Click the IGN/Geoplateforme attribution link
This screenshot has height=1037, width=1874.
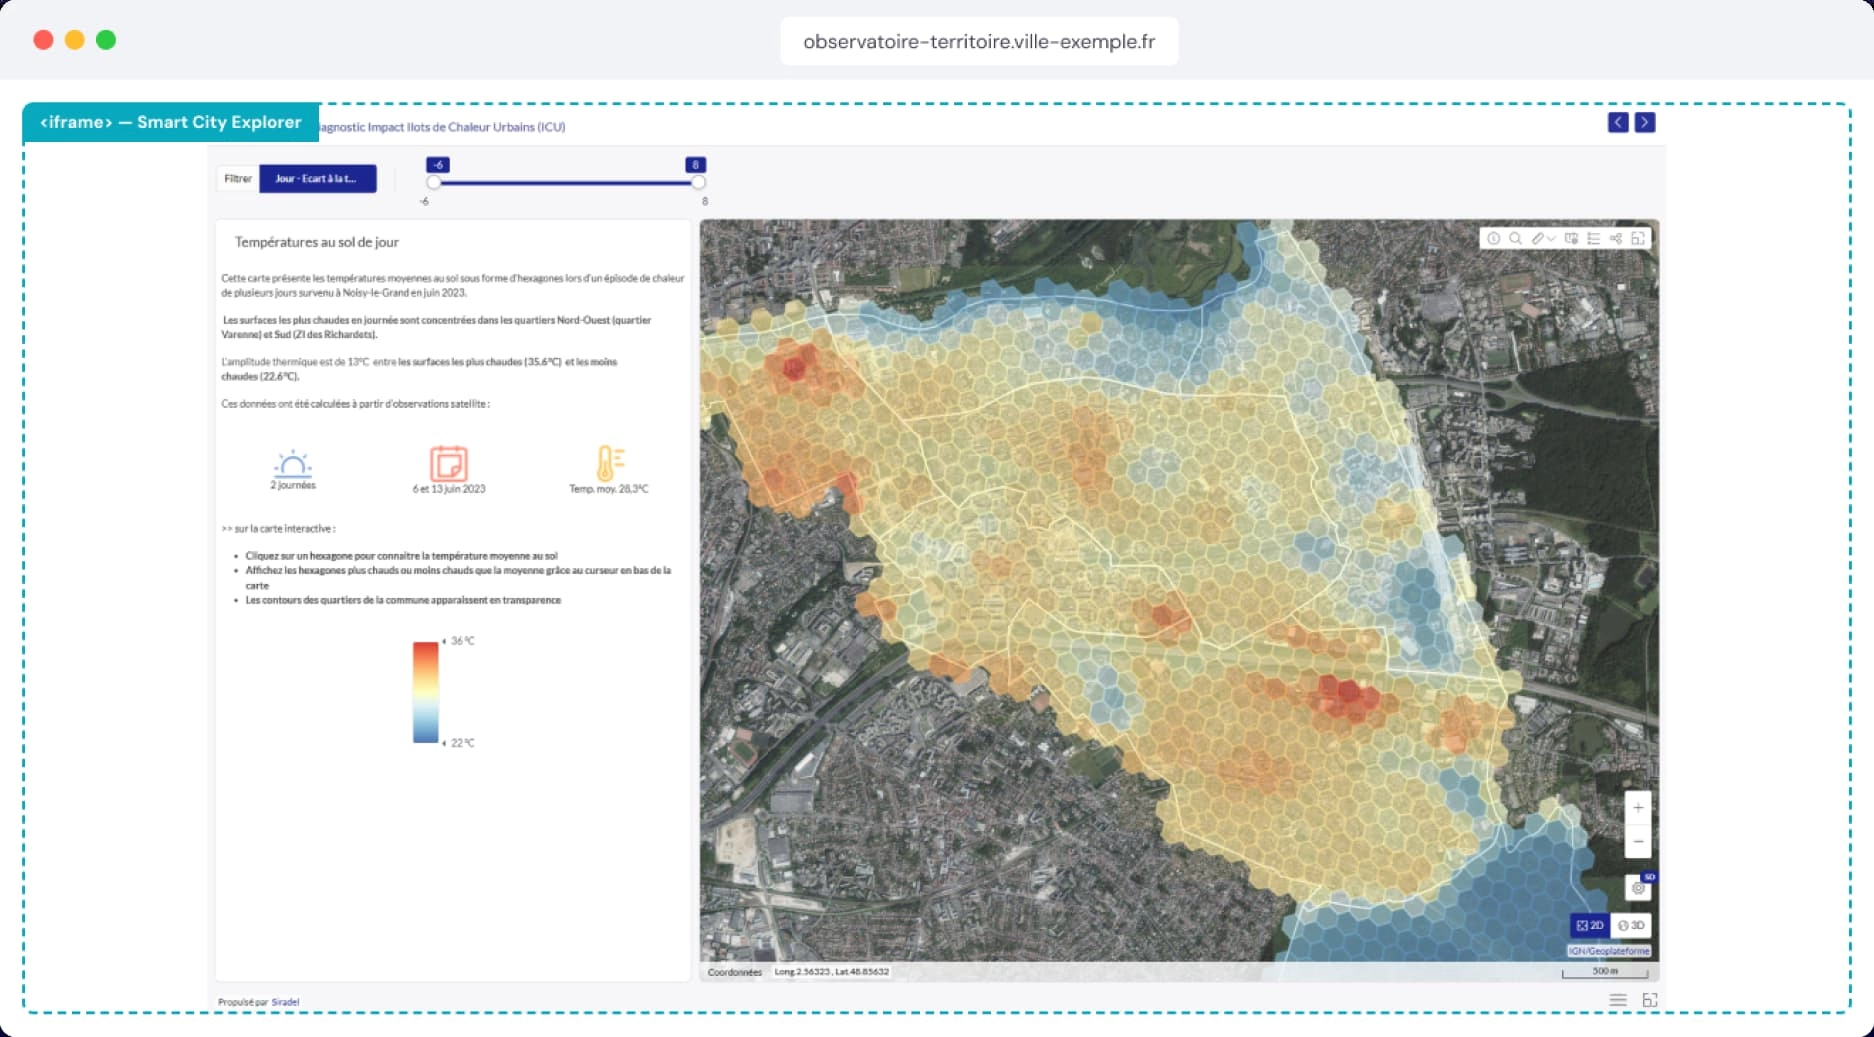pyautogui.click(x=1608, y=951)
